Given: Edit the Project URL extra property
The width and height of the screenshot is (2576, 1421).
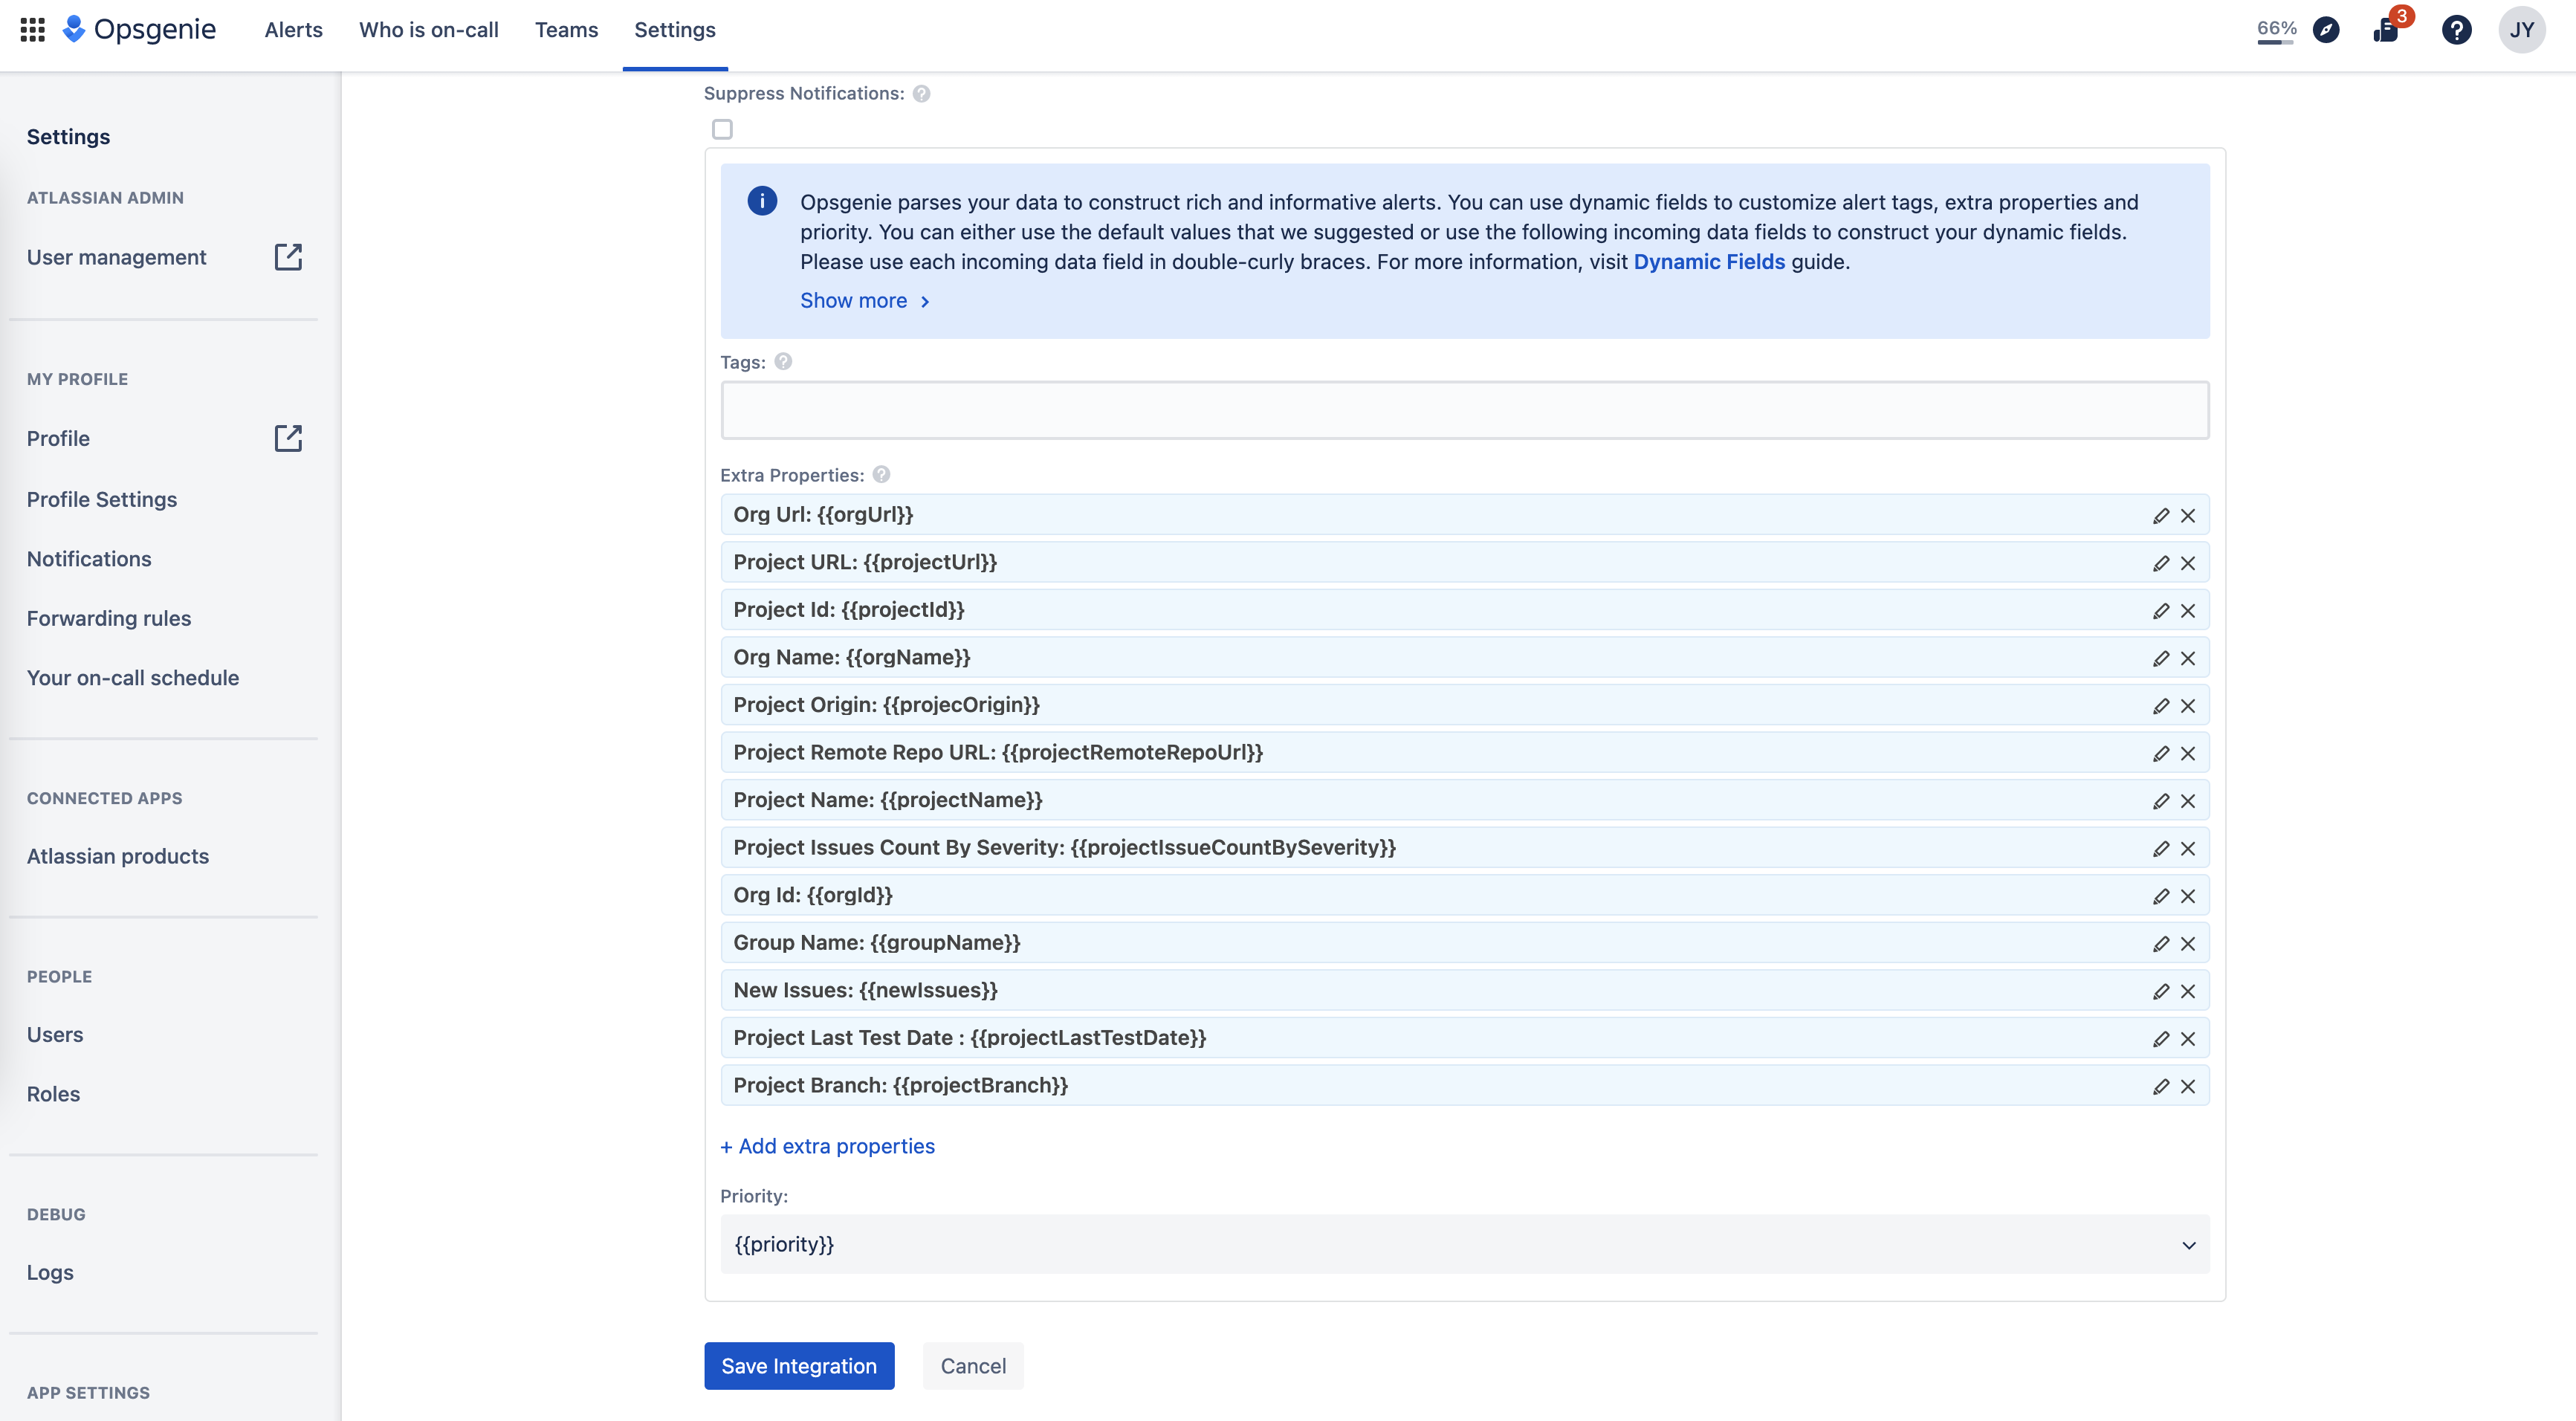Looking at the screenshot, I should [2161, 563].
